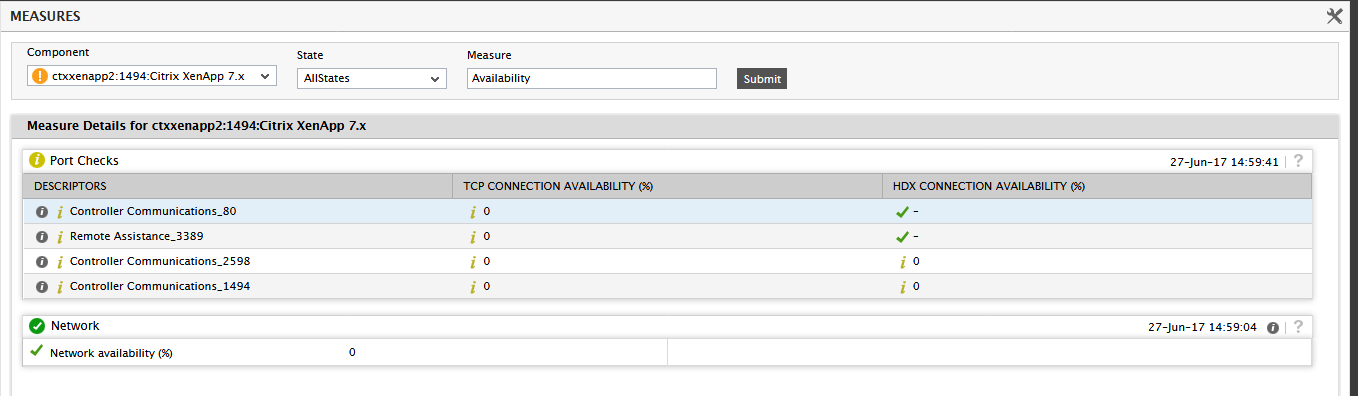Select the Network availability (%) measure
1358x396 pixels.
coord(111,353)
